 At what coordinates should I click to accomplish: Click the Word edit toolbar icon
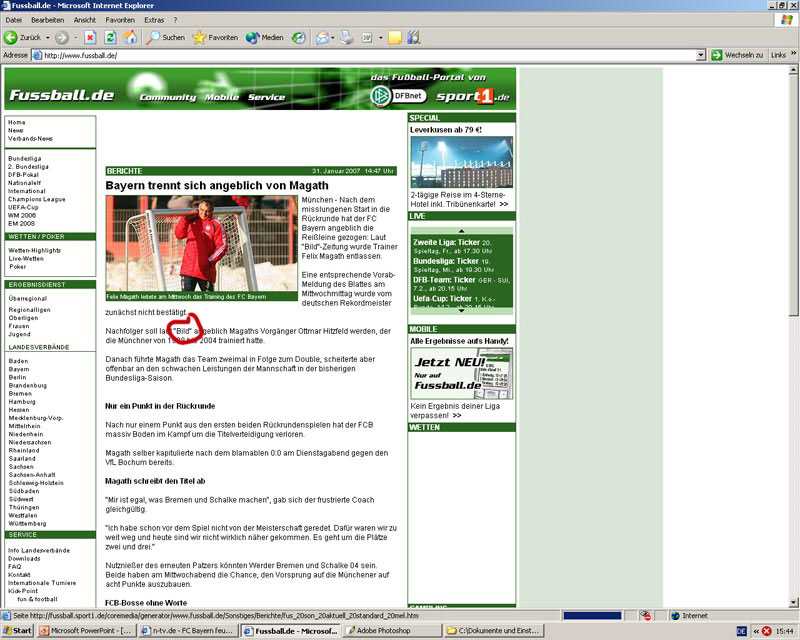(x=367, y=37)
